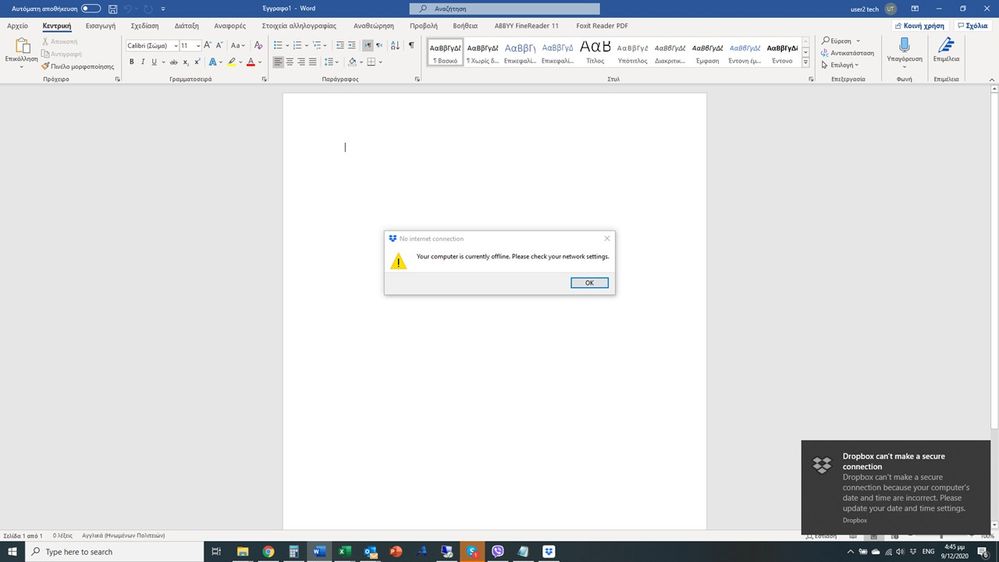Click the Excel icon in the taskbar
999x562 pixels.
[345, 551]
